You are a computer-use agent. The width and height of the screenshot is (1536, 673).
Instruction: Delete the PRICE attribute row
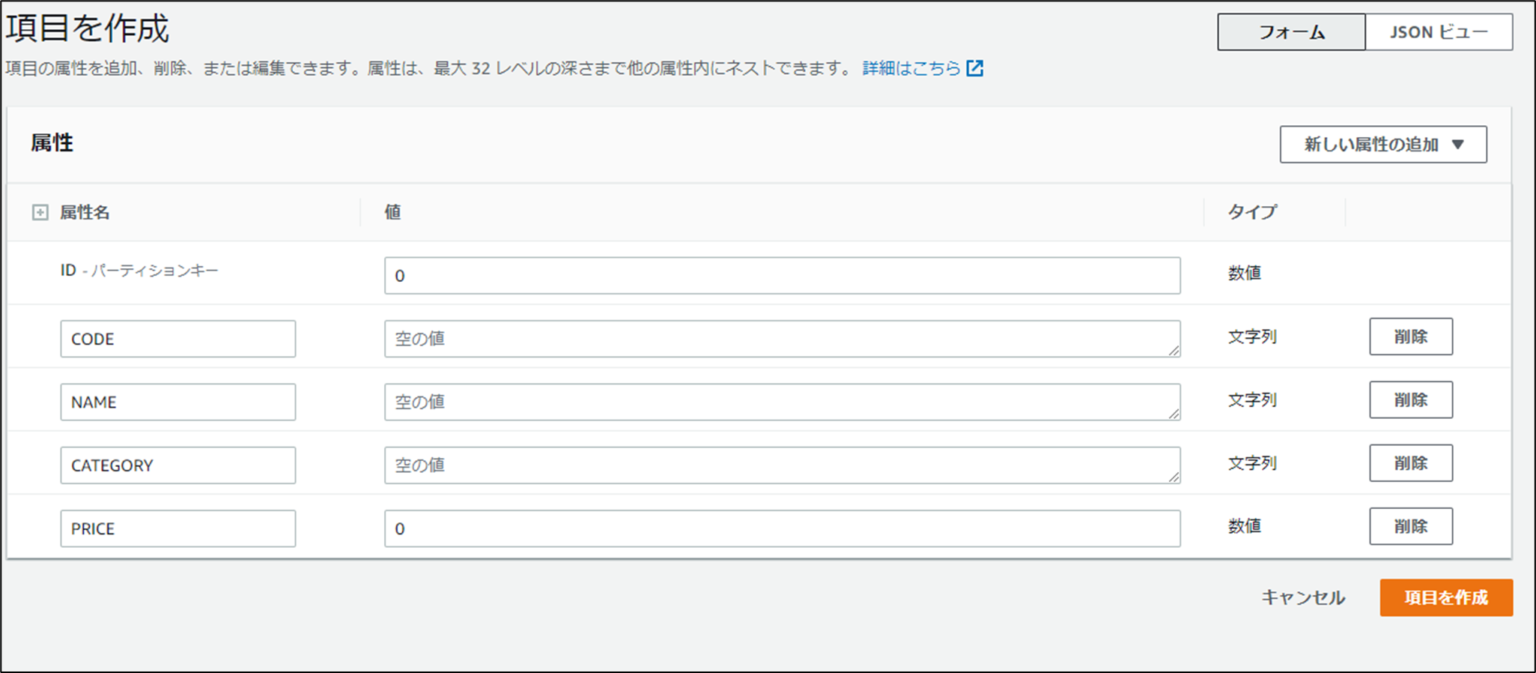(1411, 526)
